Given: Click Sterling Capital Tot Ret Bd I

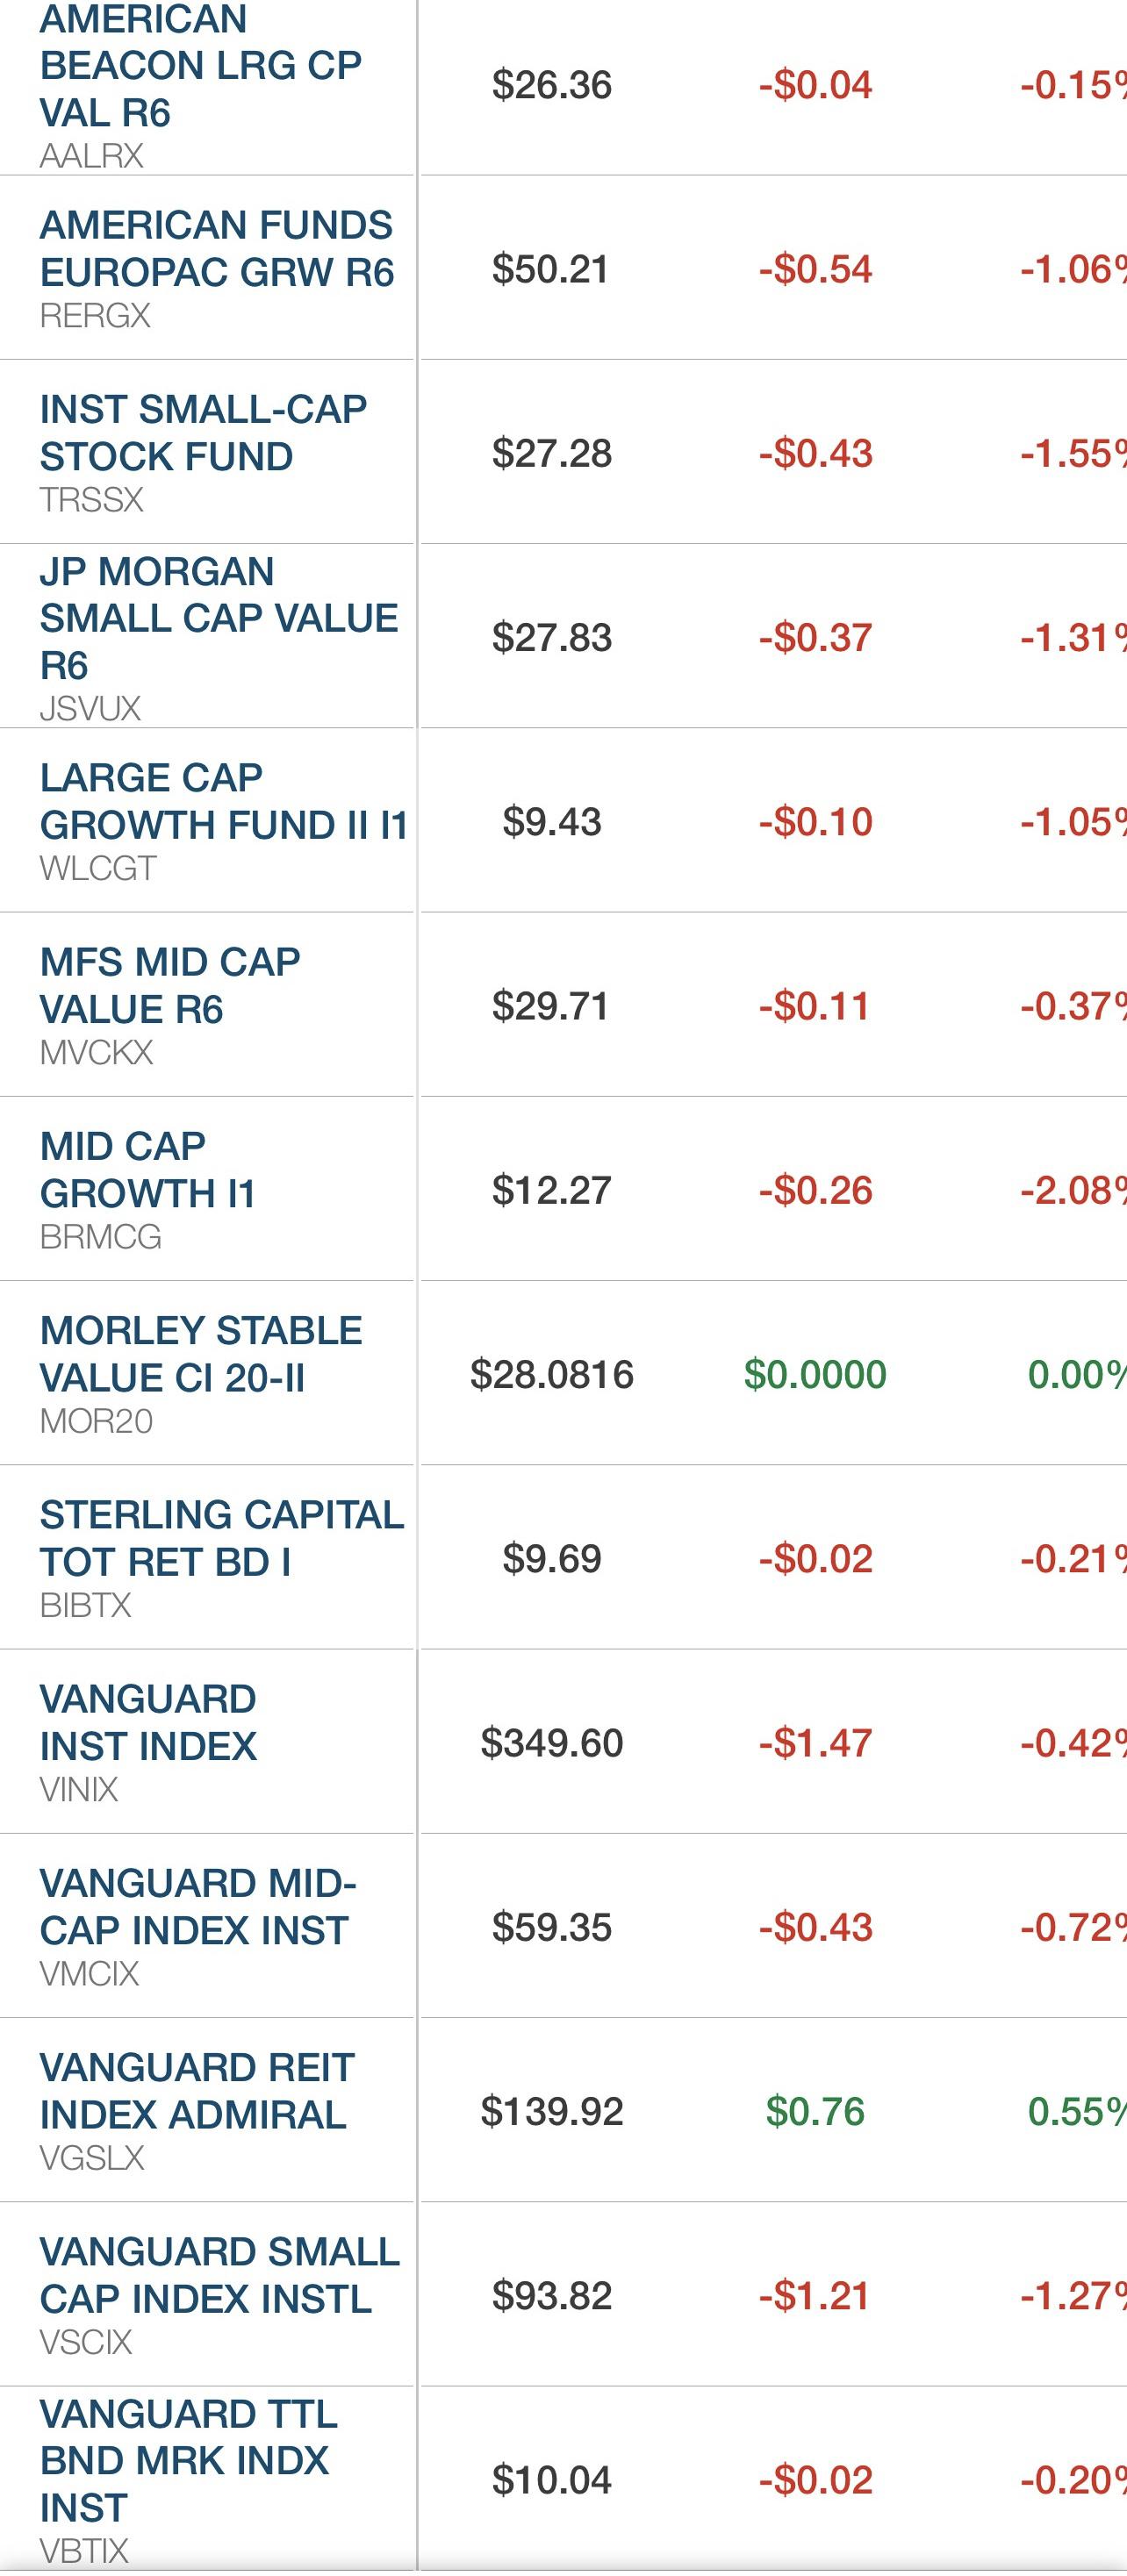Looking at the screenshot, I should [221, 1538].
